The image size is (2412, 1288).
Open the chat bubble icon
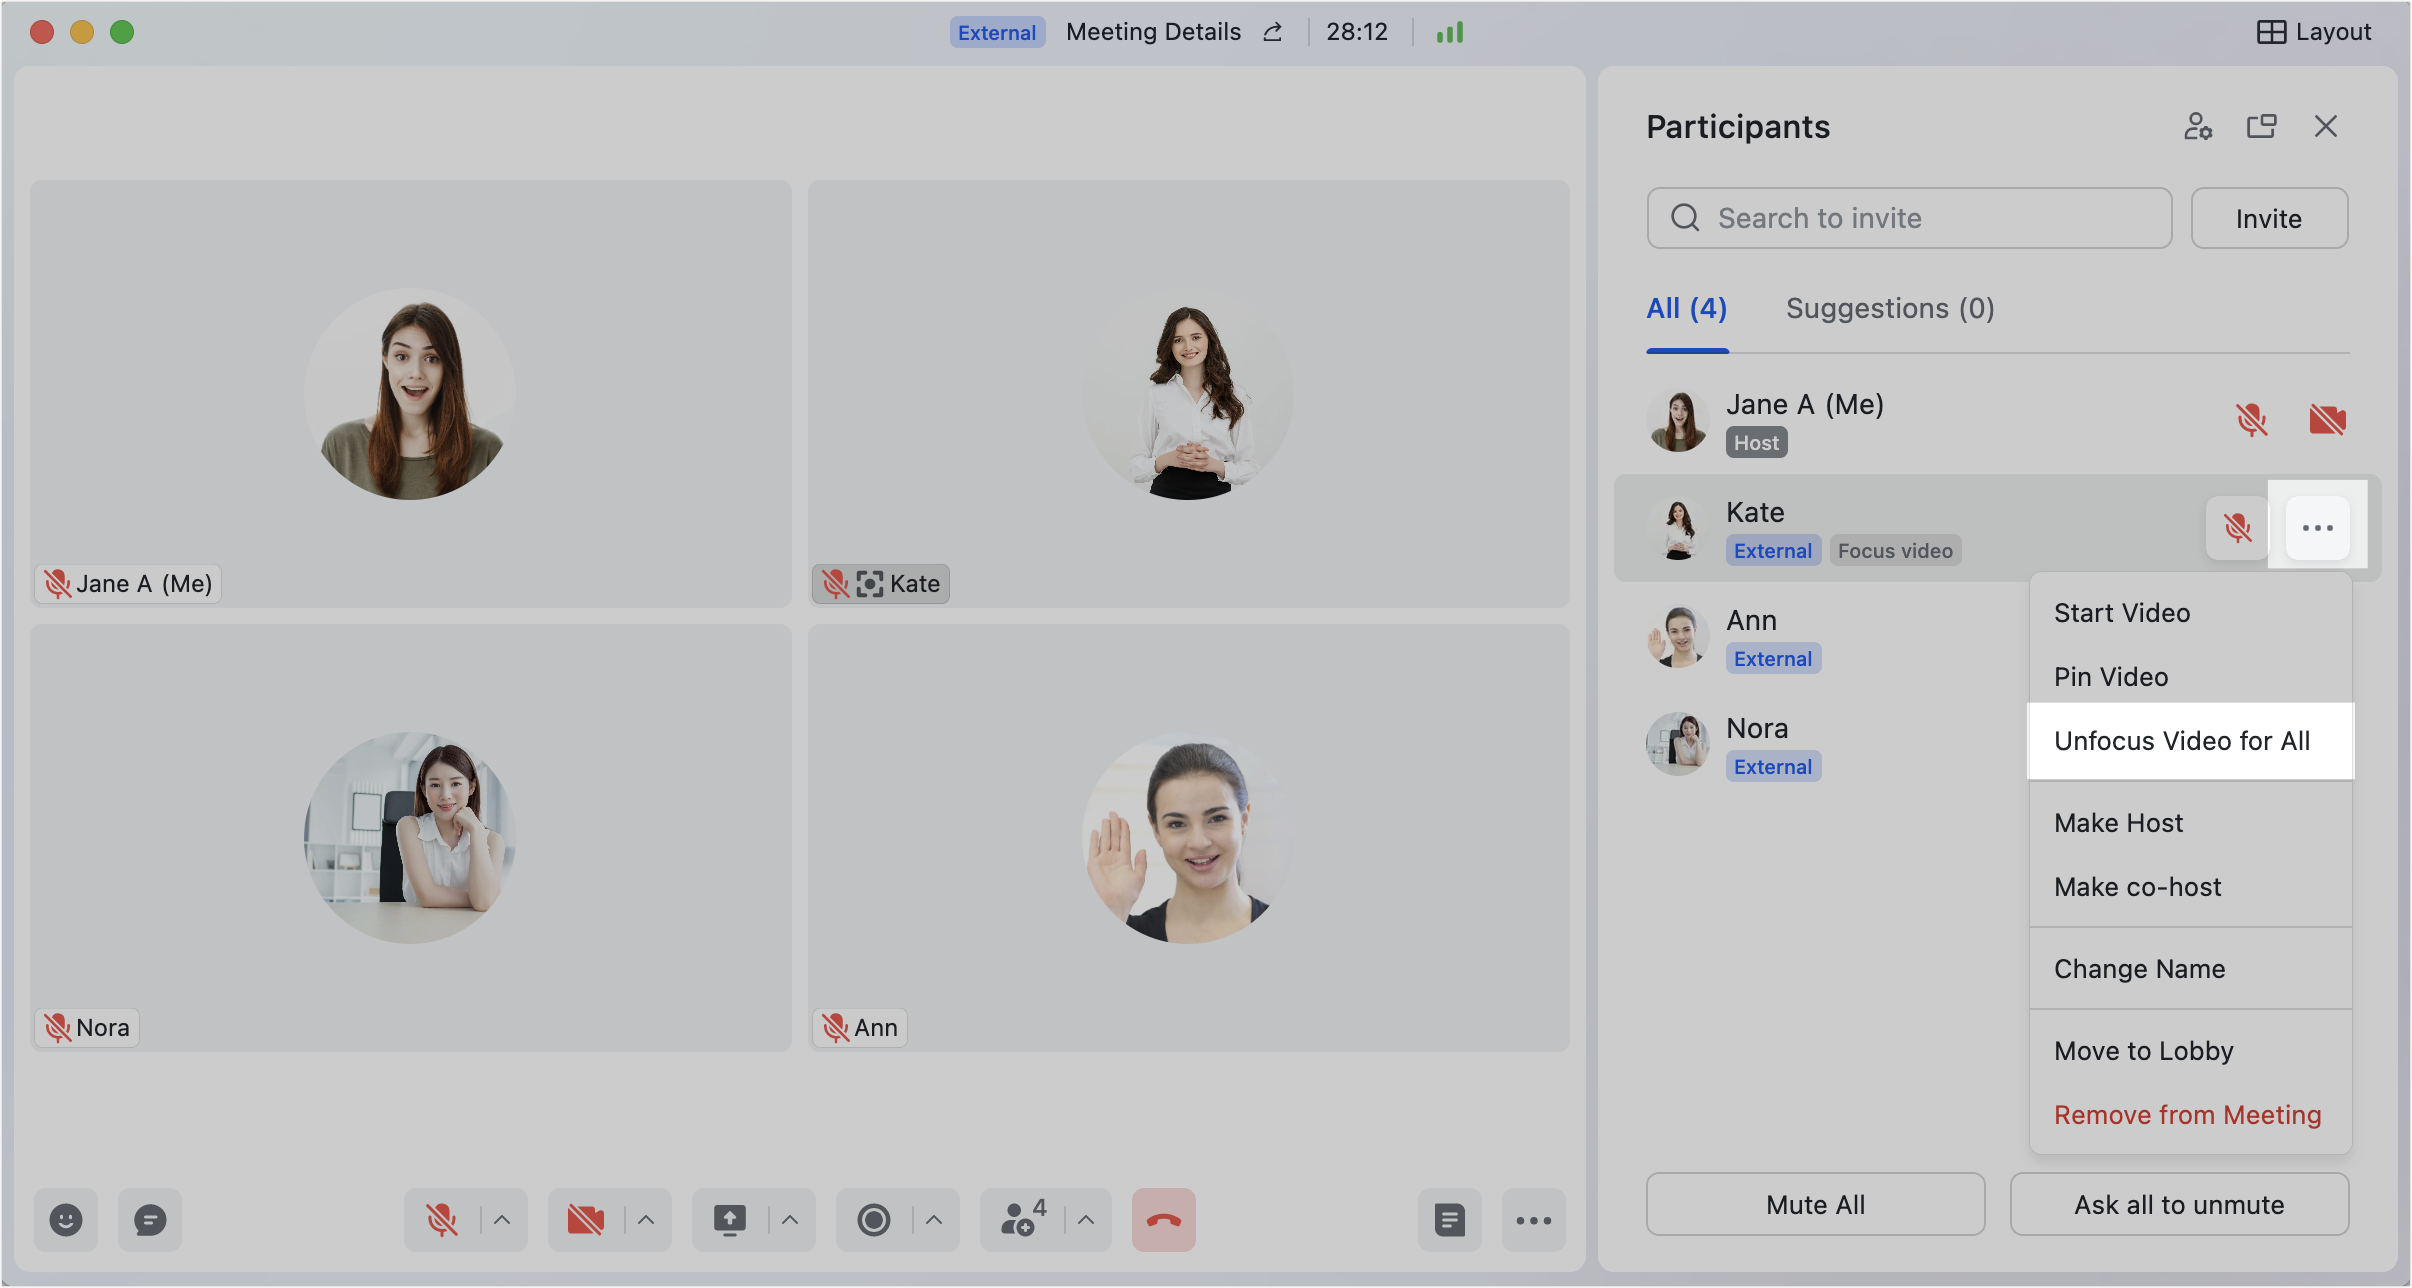150,1219
